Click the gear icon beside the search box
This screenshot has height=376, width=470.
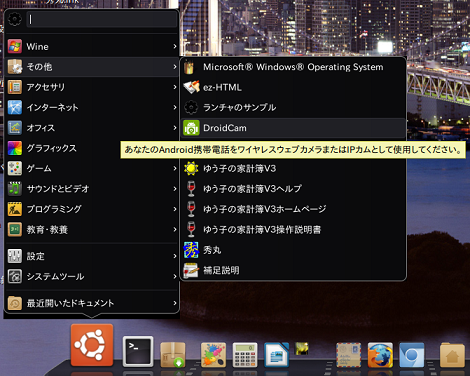15,19
